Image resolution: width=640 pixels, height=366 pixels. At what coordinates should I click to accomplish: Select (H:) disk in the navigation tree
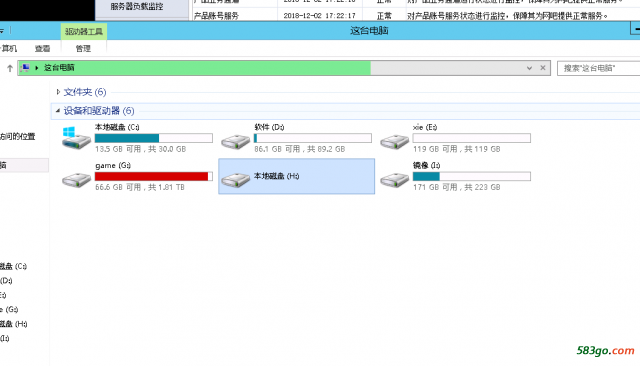pos(13,324)
